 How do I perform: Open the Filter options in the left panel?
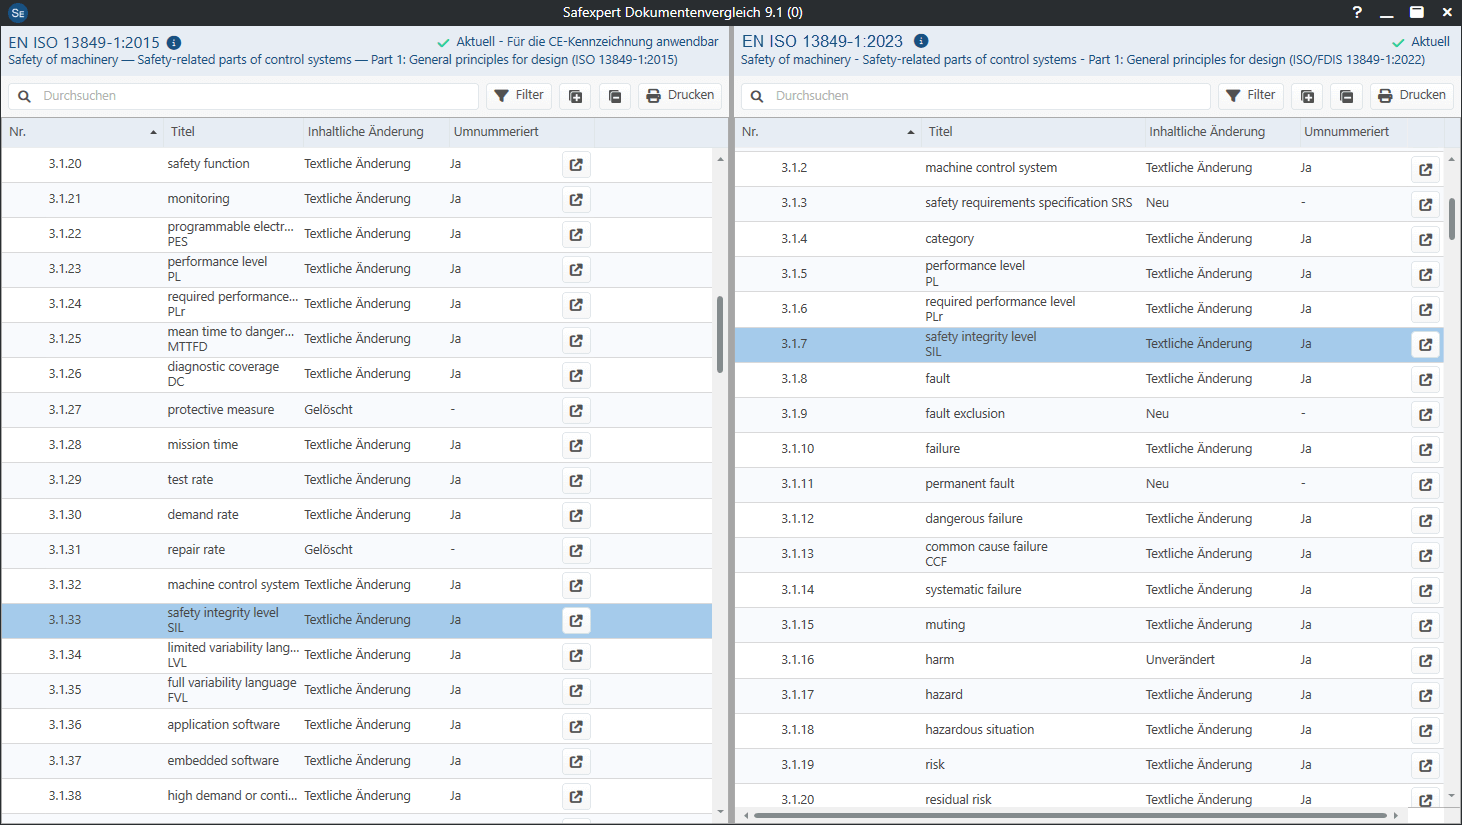[x=519, y=95]
